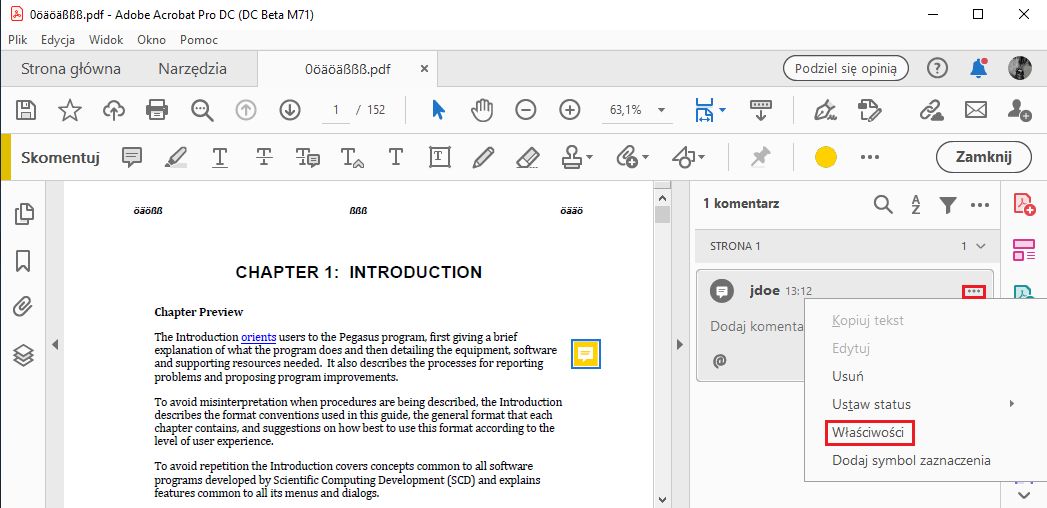Open the bookmarks panel
Image resolution: width=1047 pixels, height=508 pixels.
point(23,261)
